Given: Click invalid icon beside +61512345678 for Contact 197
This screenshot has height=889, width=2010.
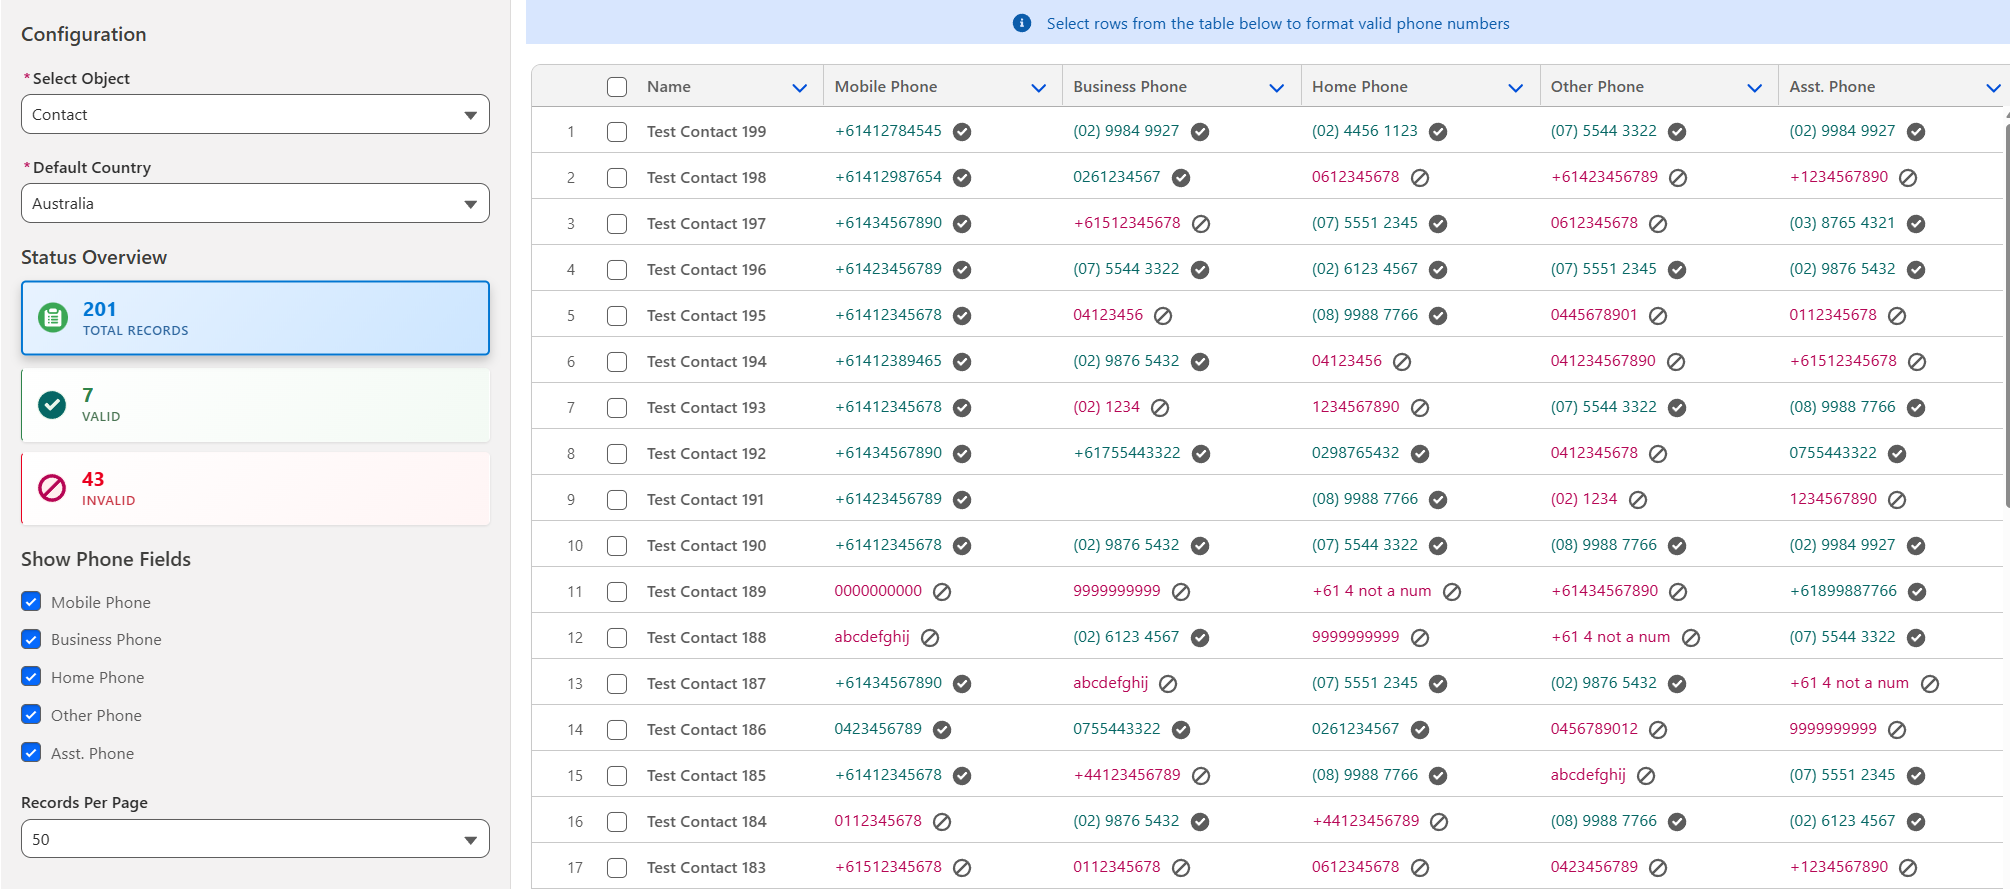Looking at the screenshot, I should (1201, 224).
